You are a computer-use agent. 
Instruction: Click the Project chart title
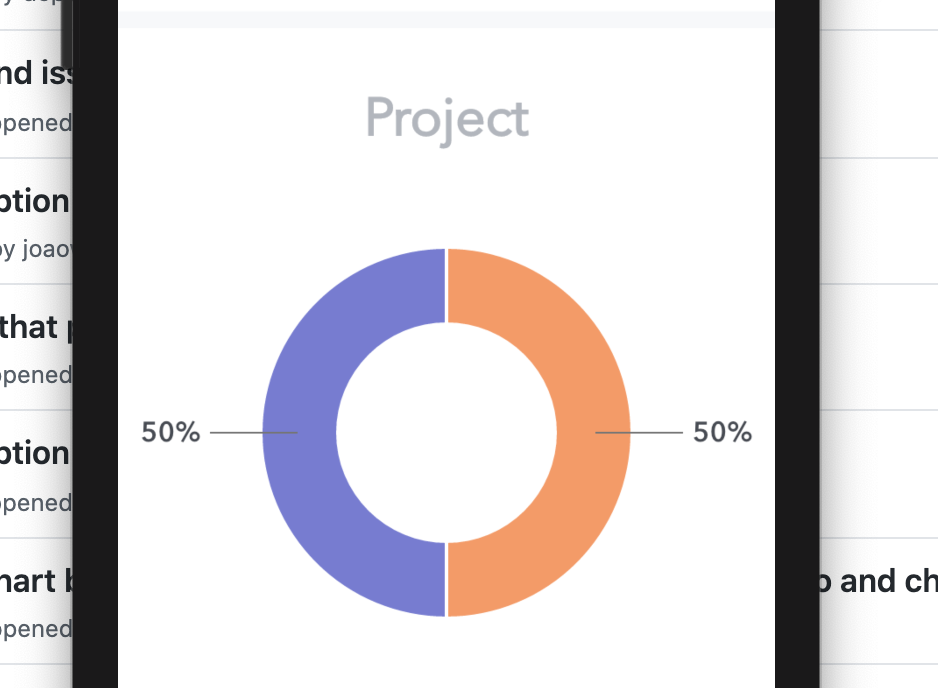click(x=447, y=117)
